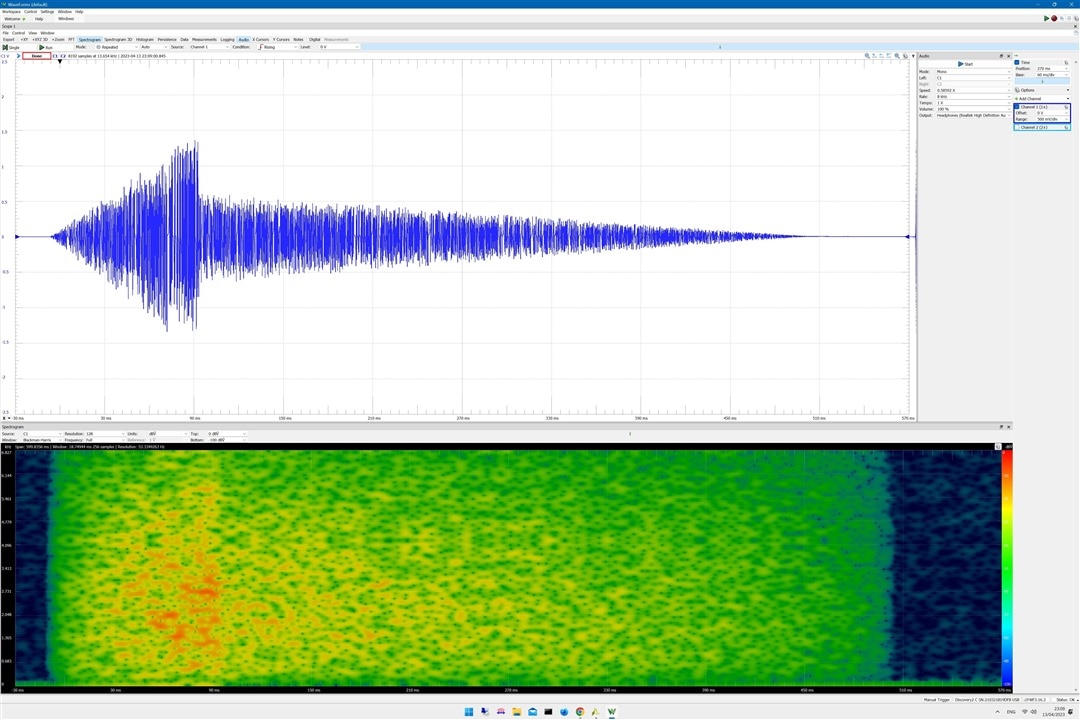
Task: Open the Channel 1 settings gear
Action: [x=1066, y=107]
